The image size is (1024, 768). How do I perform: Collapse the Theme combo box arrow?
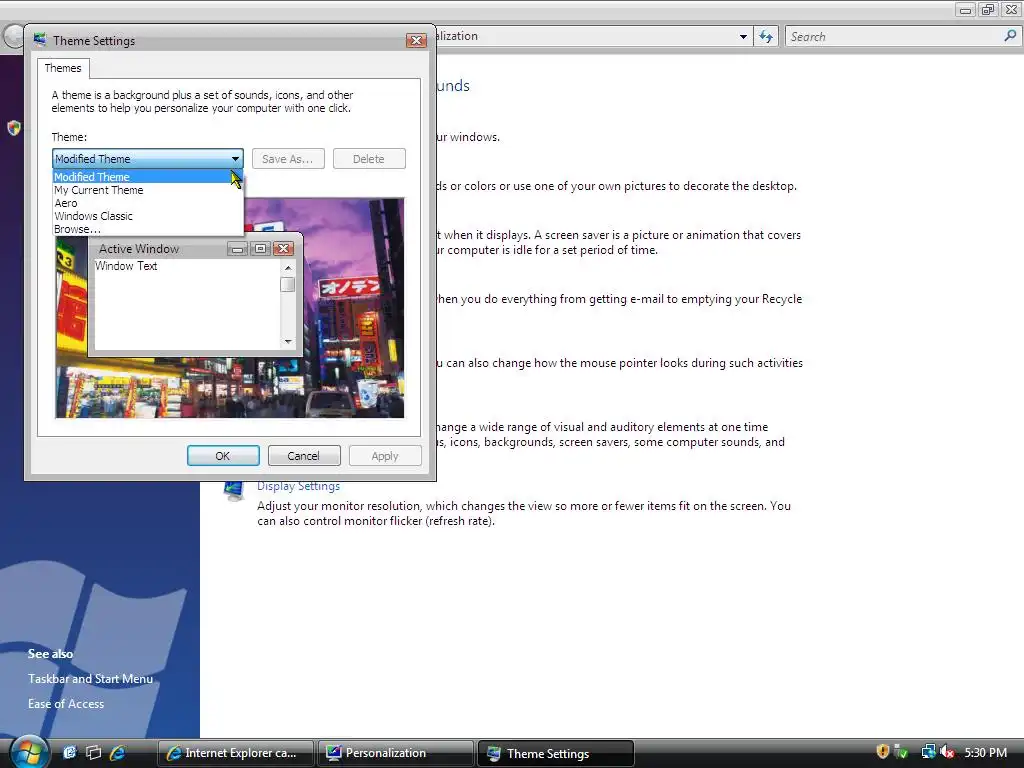(235, 159)
